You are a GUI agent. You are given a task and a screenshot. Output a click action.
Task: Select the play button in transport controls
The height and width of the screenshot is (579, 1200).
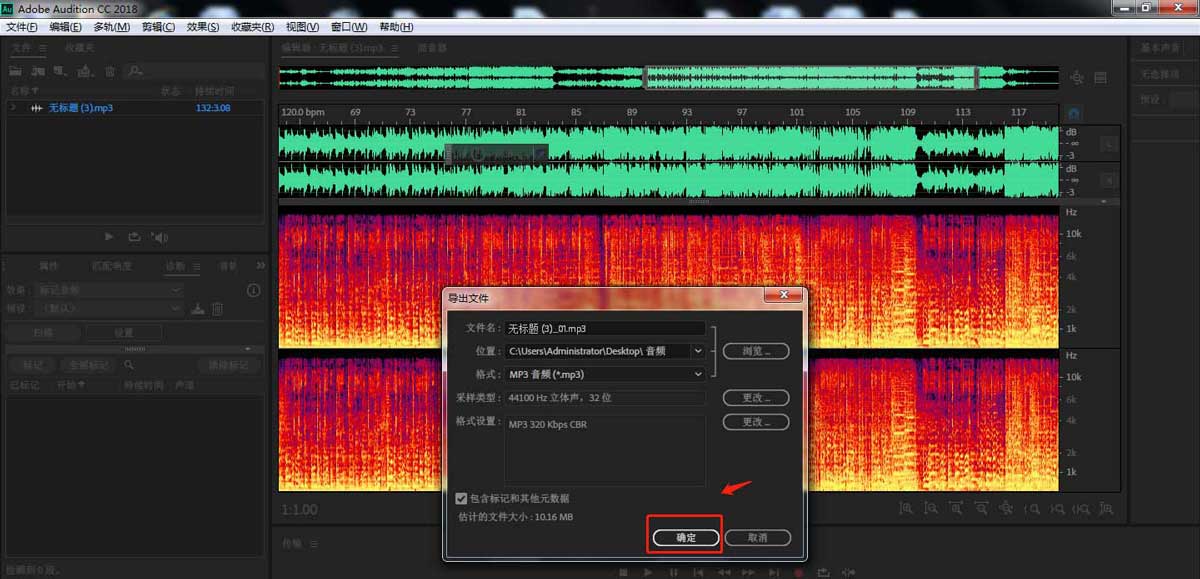point(648,571)
